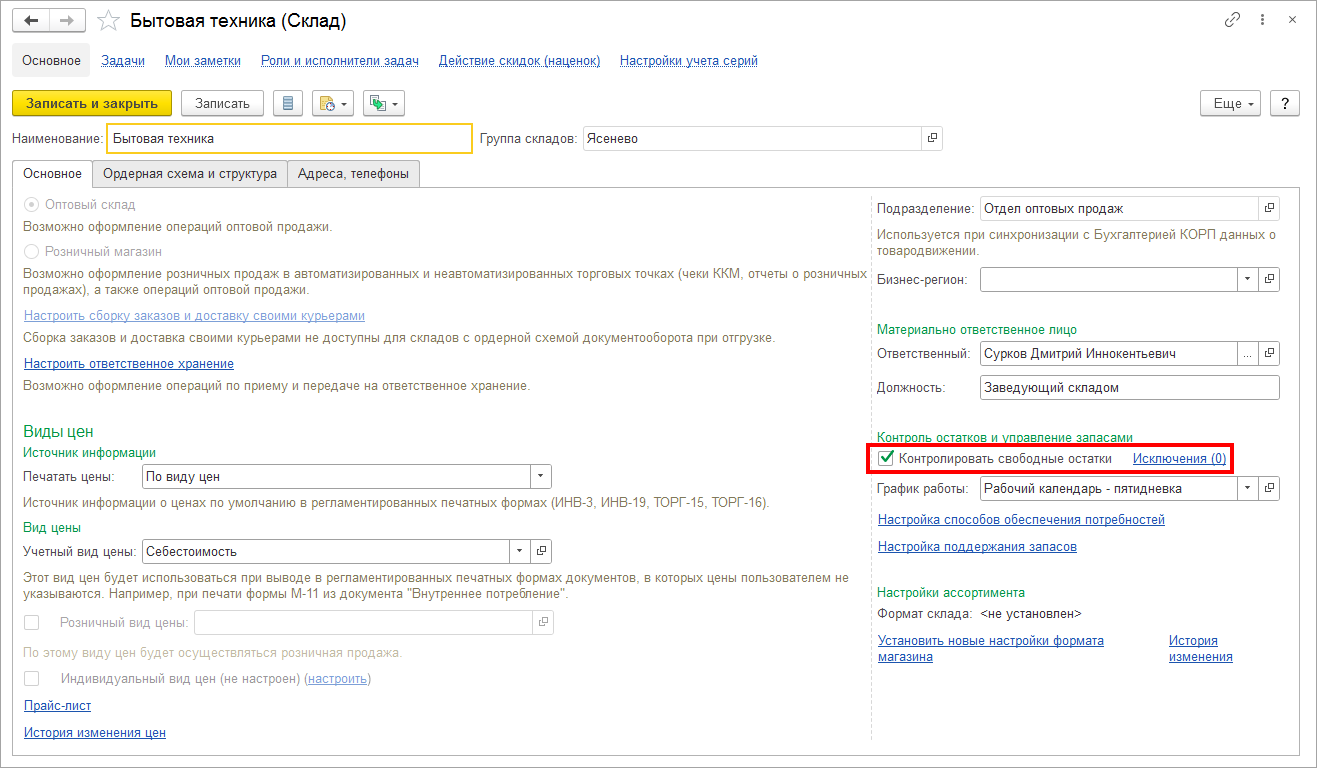The height and width of the screenshot is (768, 1317).
Task: Toggle Индивидуальный вид цен checkbox
Action: pos(32,678)
